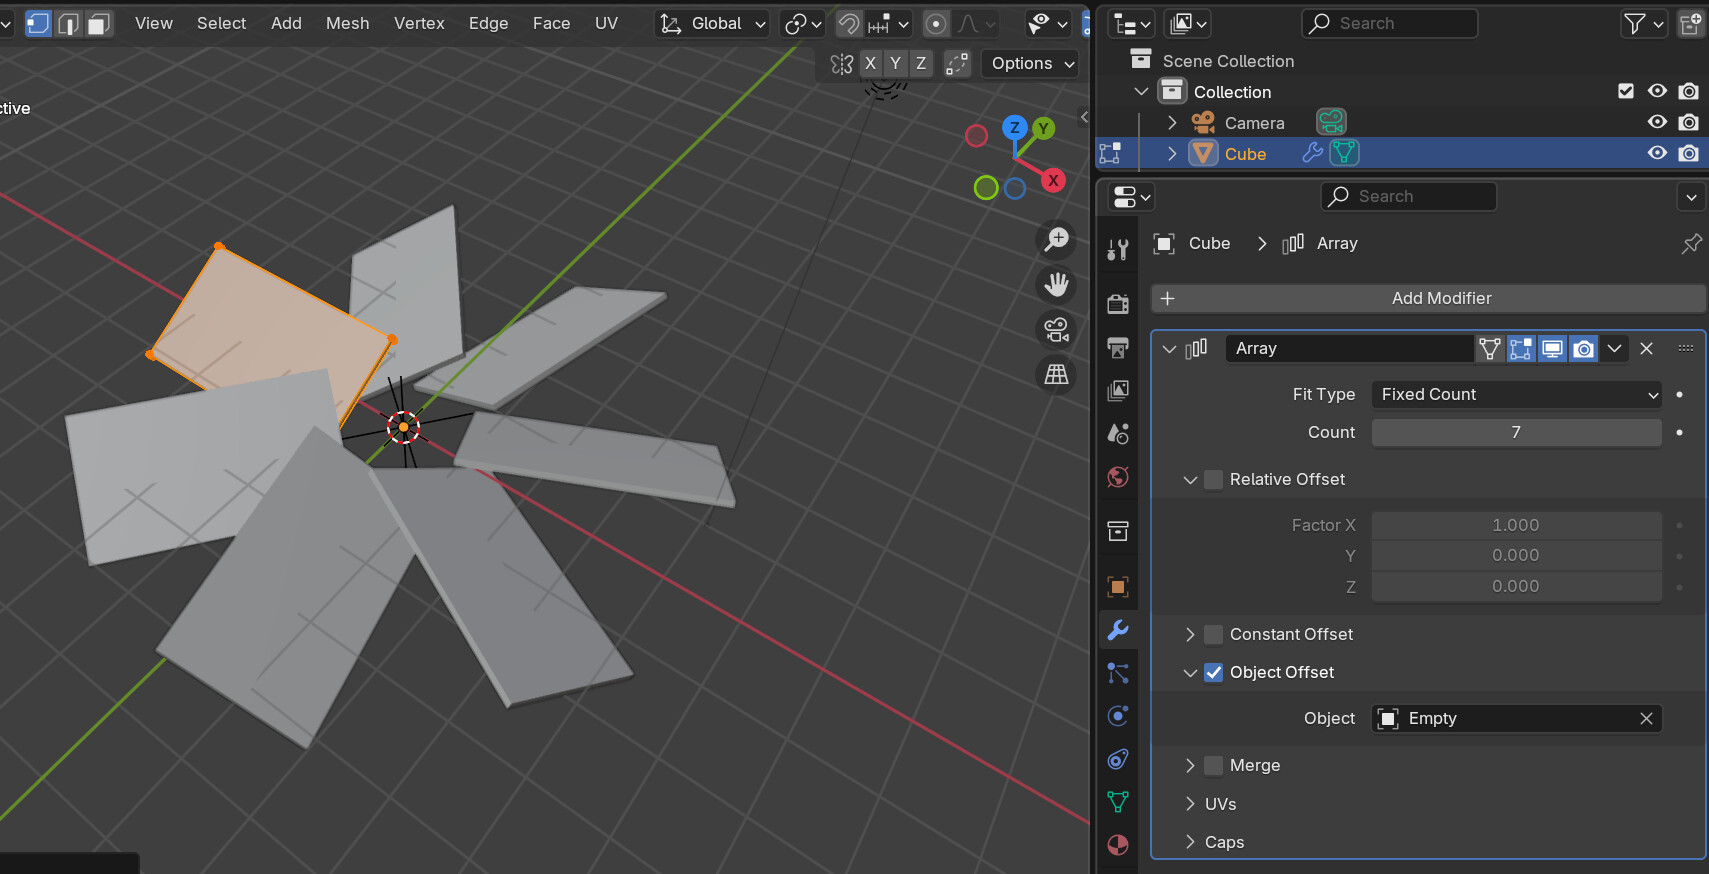Open the Face menu
1709x874 pixels.
[551, 23]
